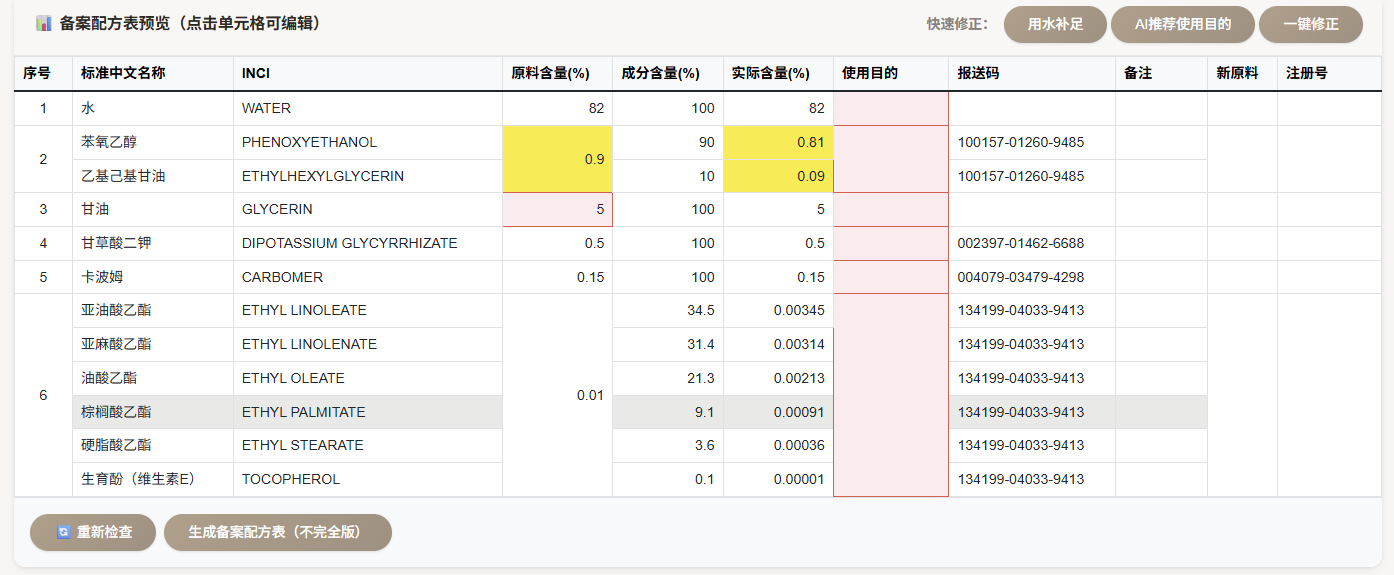Click DIPOTASSIUM GLYCYRRHIZATE cell
The image size is (1394, 575).
[x=368, y=244]
